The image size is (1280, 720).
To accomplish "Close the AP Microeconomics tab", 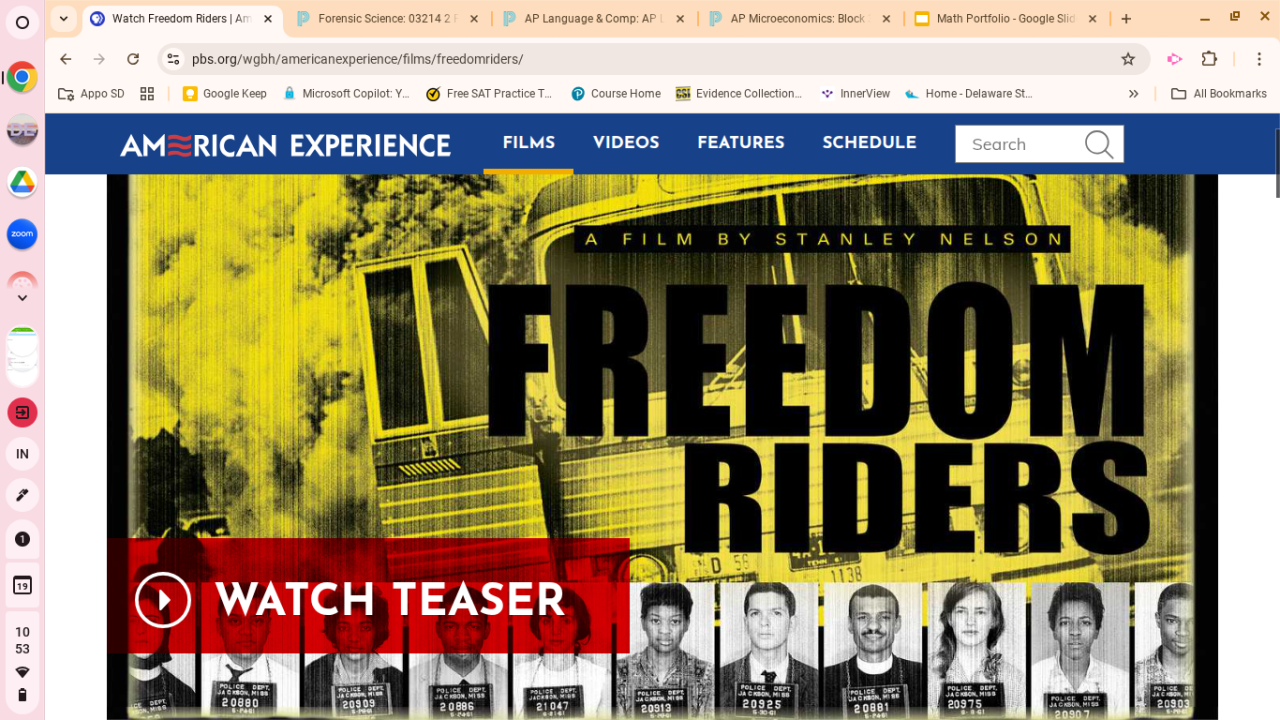I will click(886, 18).
